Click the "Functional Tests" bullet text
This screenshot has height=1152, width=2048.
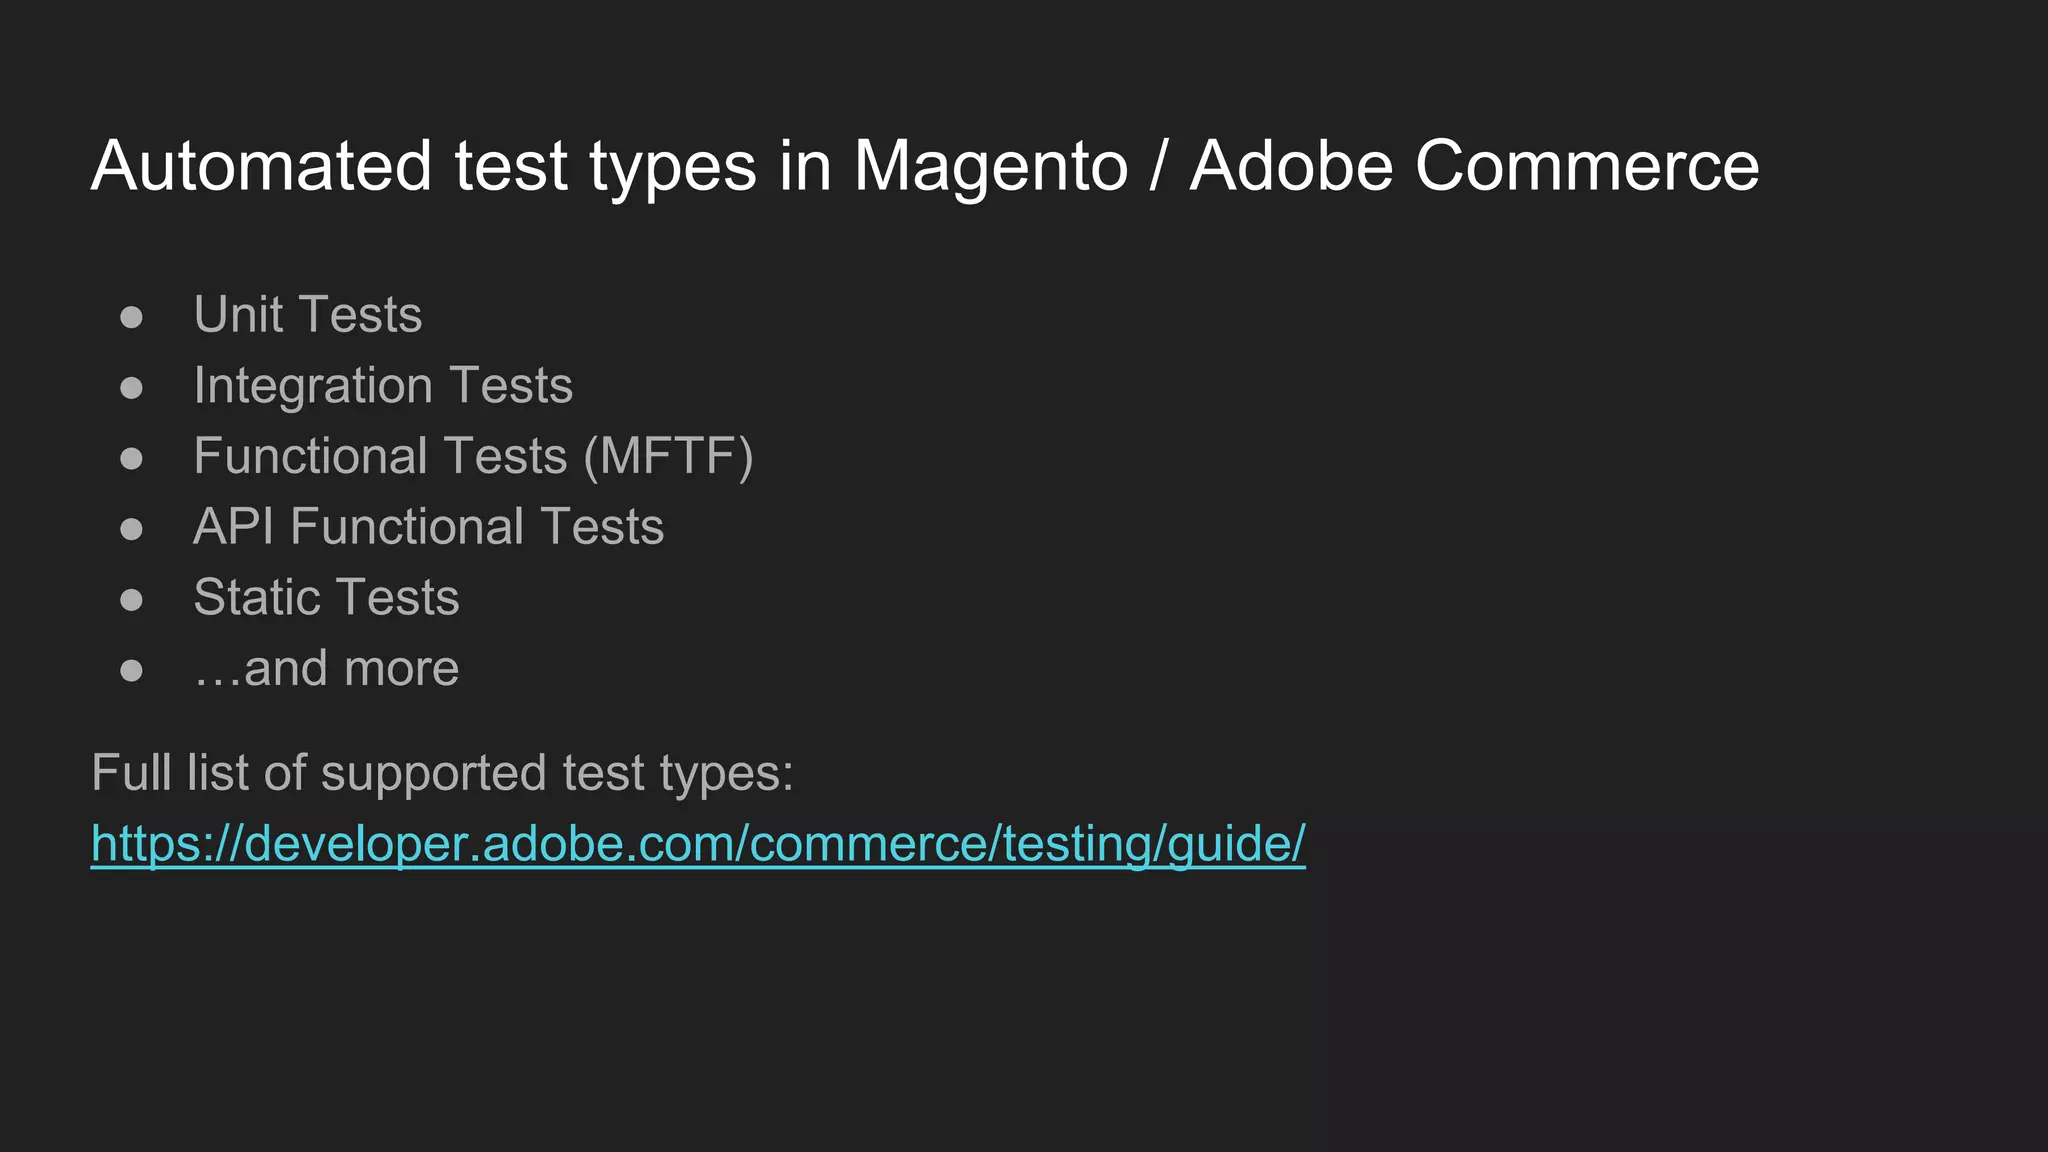(380, 457)
